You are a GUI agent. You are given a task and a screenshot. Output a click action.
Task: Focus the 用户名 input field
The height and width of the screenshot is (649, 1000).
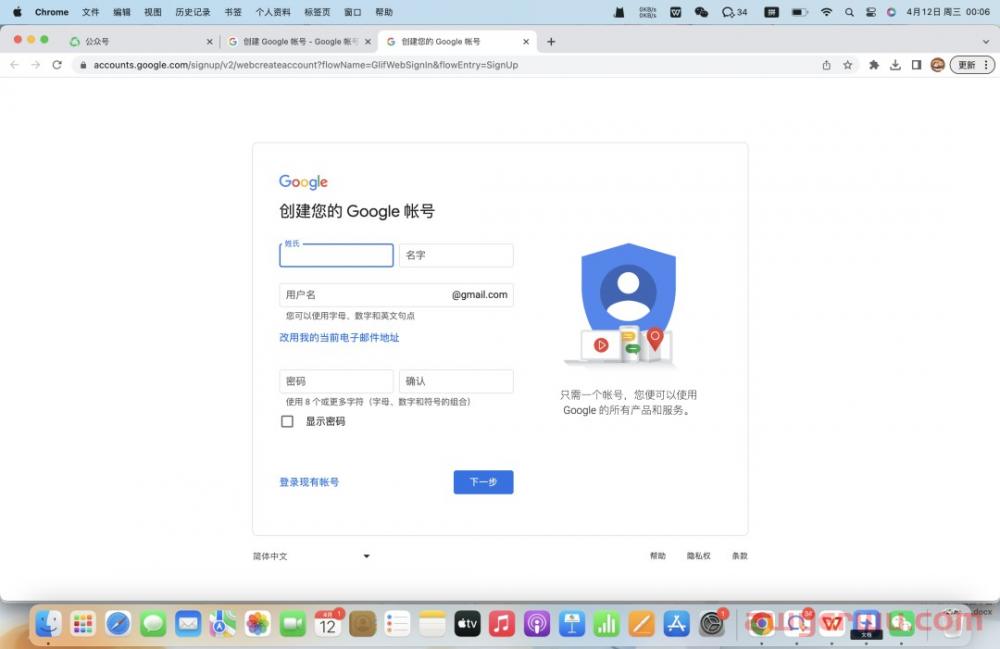pyautogui.click(x=396, y=295)
